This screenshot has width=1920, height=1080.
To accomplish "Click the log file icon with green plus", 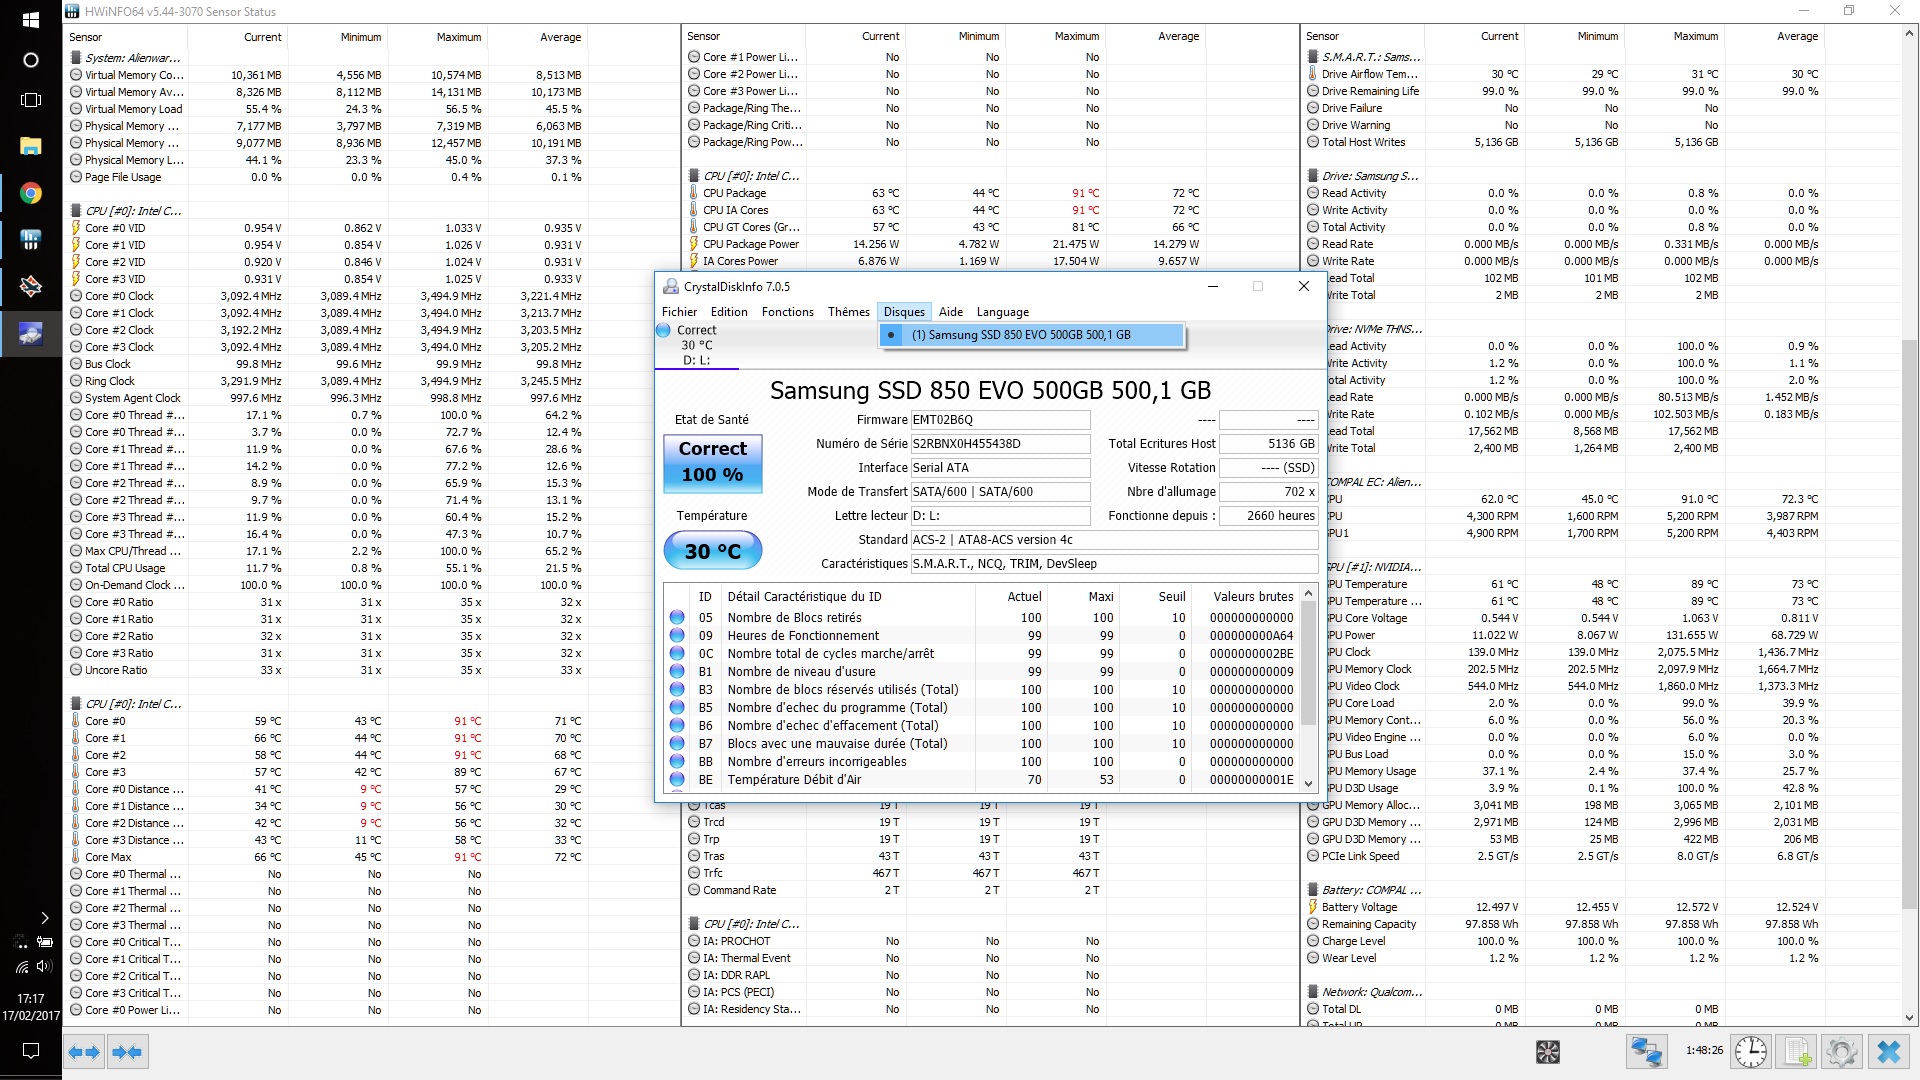I will coord(1797,1052).
